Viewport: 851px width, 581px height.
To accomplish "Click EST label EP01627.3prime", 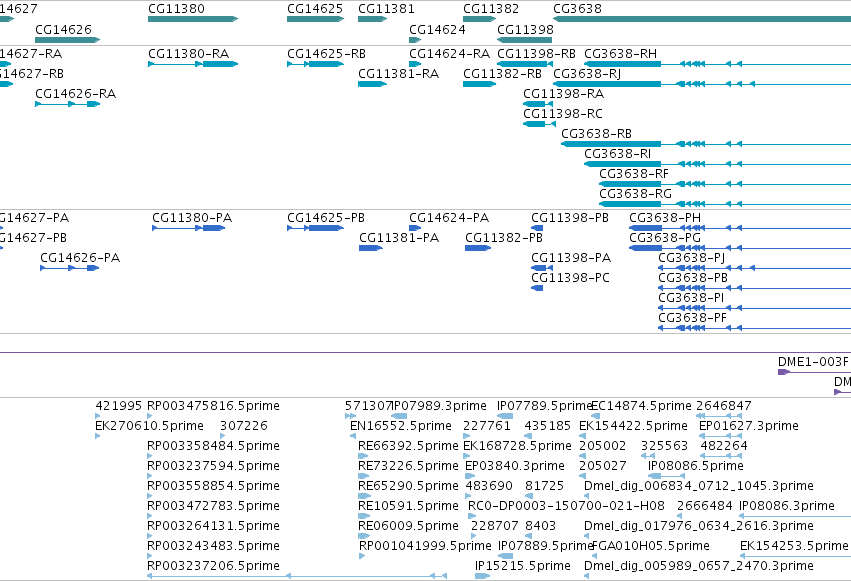I will point(748,426).
